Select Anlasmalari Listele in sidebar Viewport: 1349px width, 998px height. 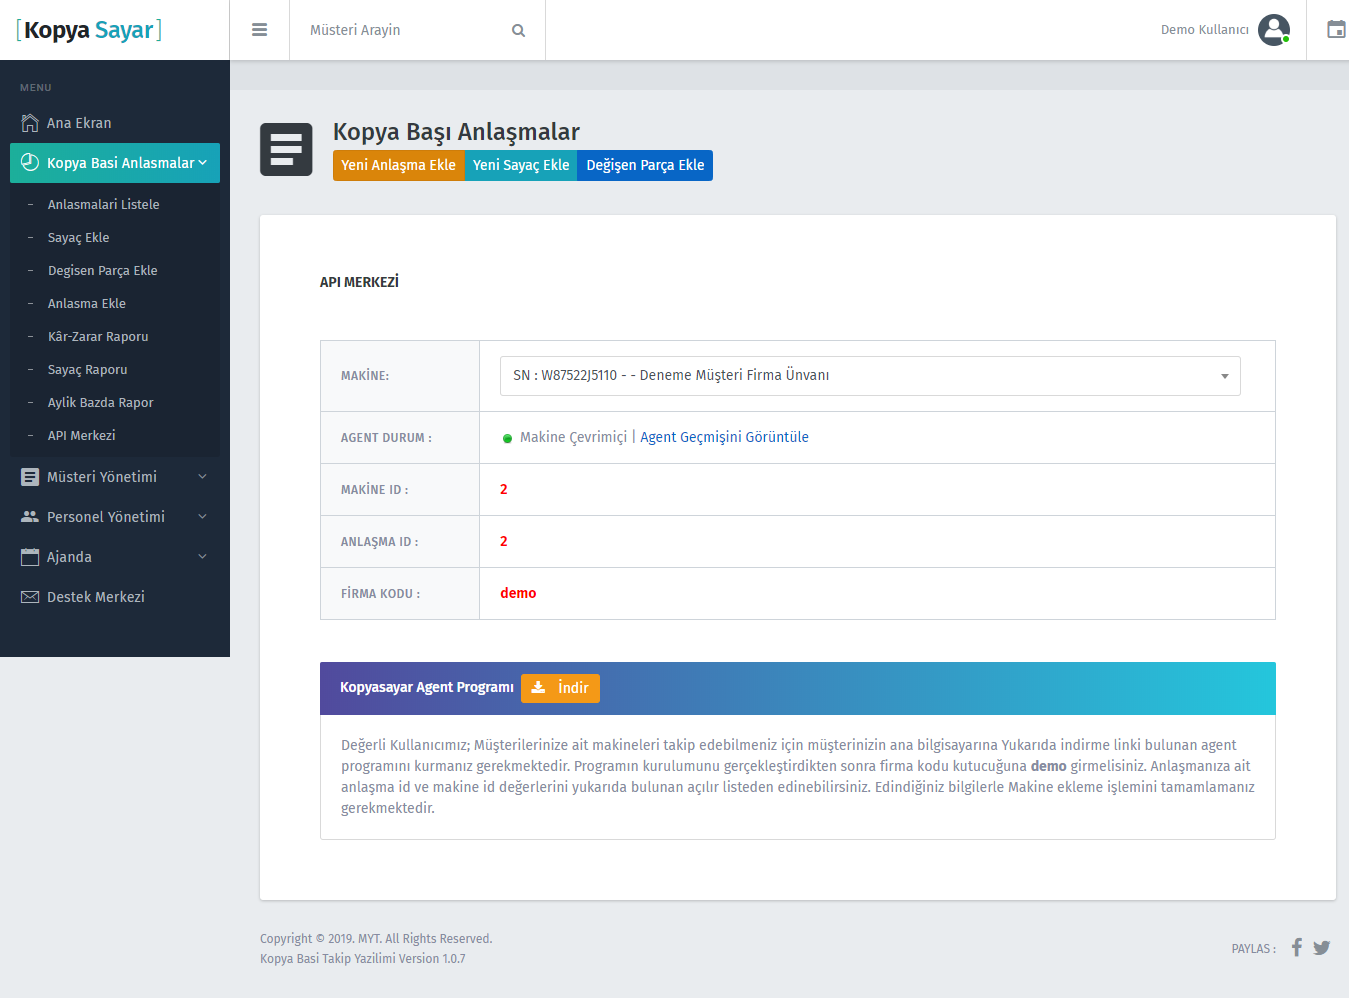pyautogui.click(x=103, y=204)
